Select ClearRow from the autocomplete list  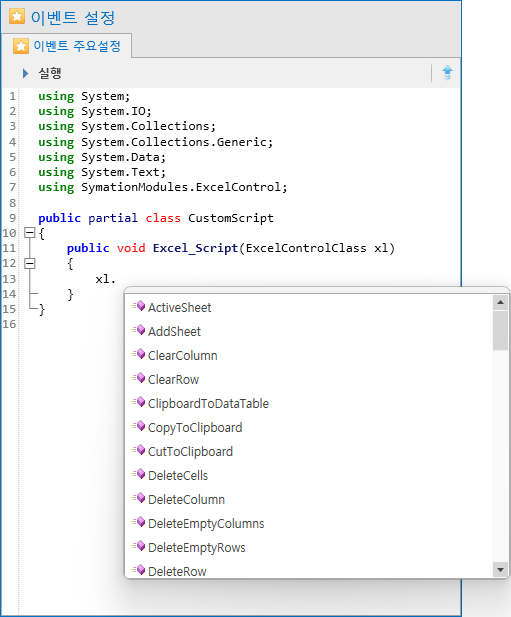coord(173,379)
